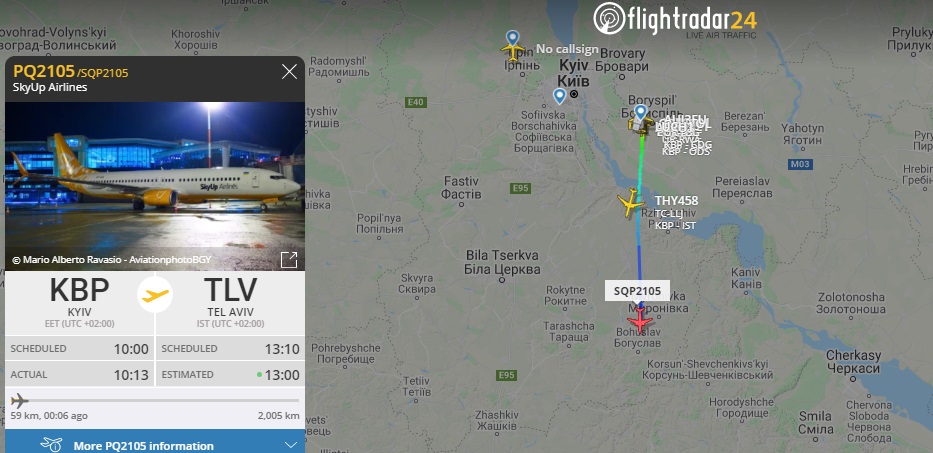Click the SkyUp Airlines airline name
Image resolution: width=933 pixels, height=453 pixels.
[x=50, y=88]
